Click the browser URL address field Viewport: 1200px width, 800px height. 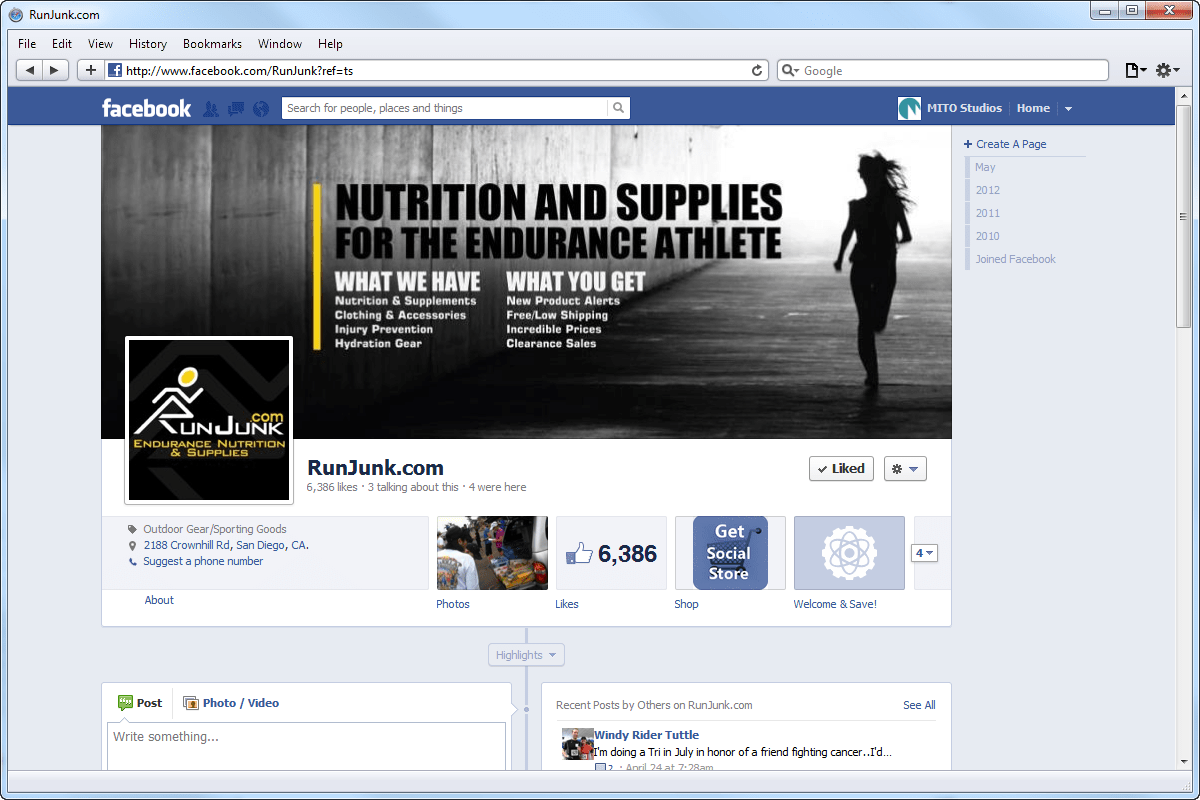437,70
